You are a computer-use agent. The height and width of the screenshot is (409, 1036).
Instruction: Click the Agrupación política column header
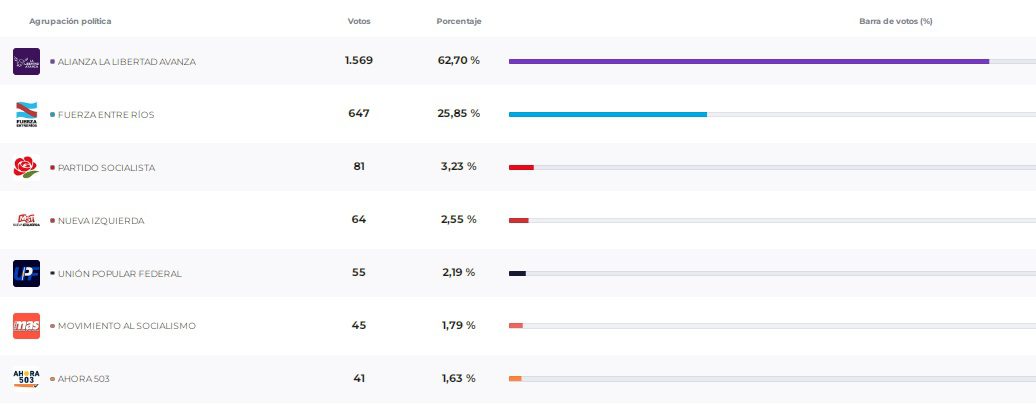(70, 21)
